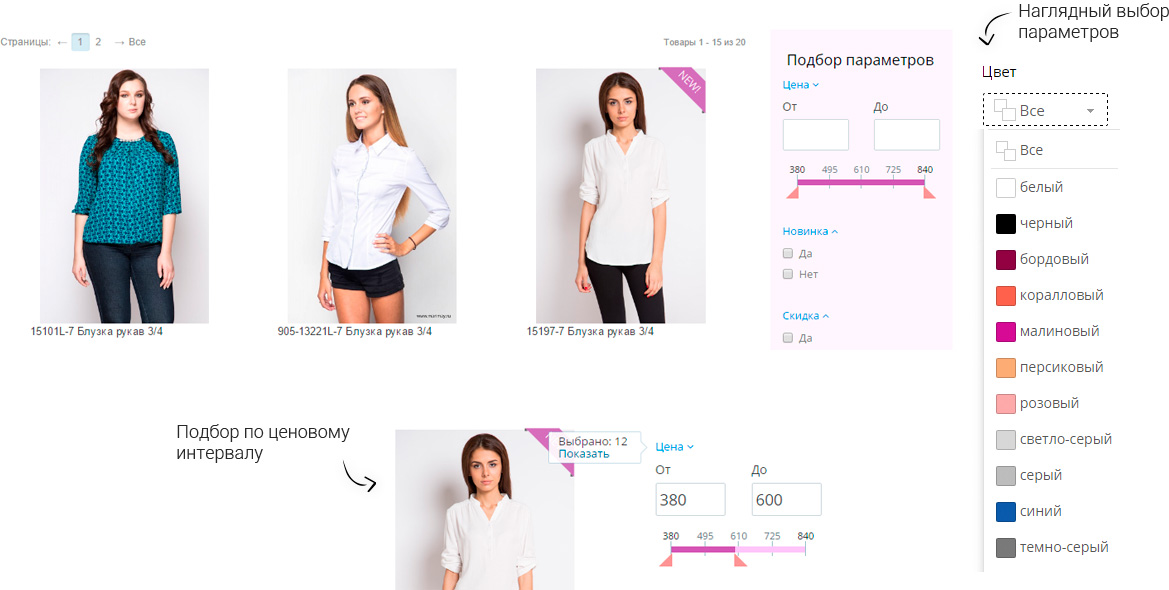Check the Новинка Нет checkbox
This screenshot has height=590, width=1169.
coord(787,274)
